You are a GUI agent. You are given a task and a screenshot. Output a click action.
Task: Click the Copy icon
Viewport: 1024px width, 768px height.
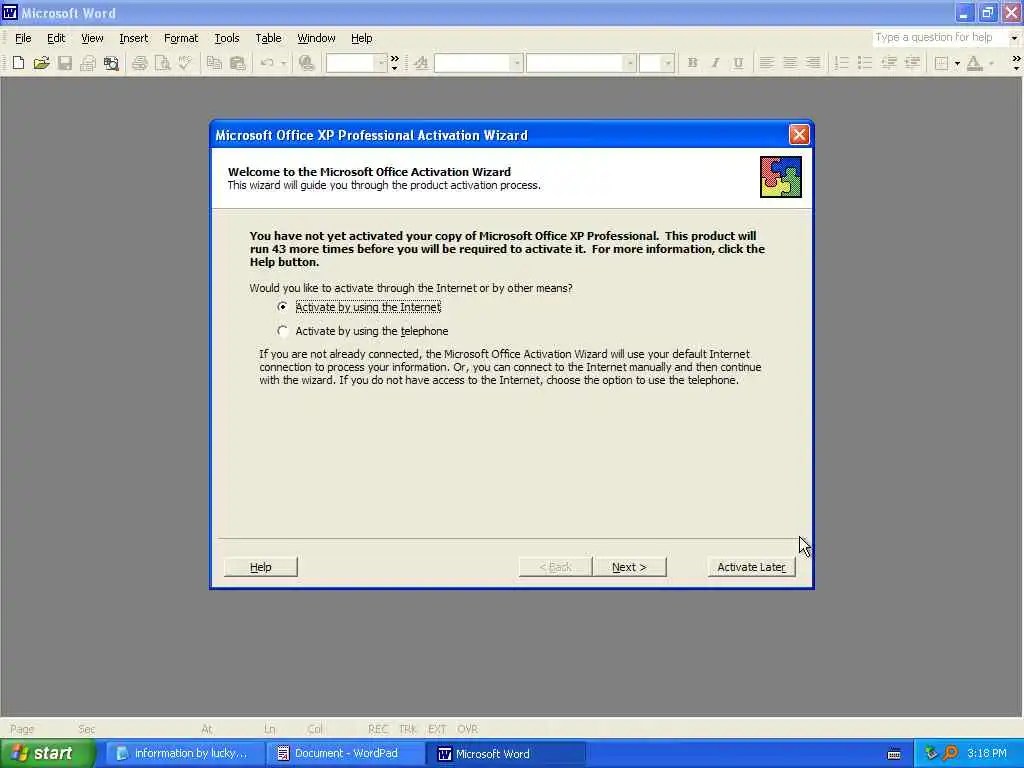point(214,63)
